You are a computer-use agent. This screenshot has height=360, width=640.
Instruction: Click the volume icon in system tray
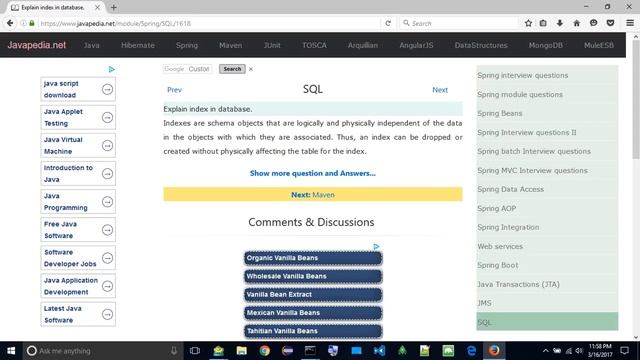(x=579, y=351)
